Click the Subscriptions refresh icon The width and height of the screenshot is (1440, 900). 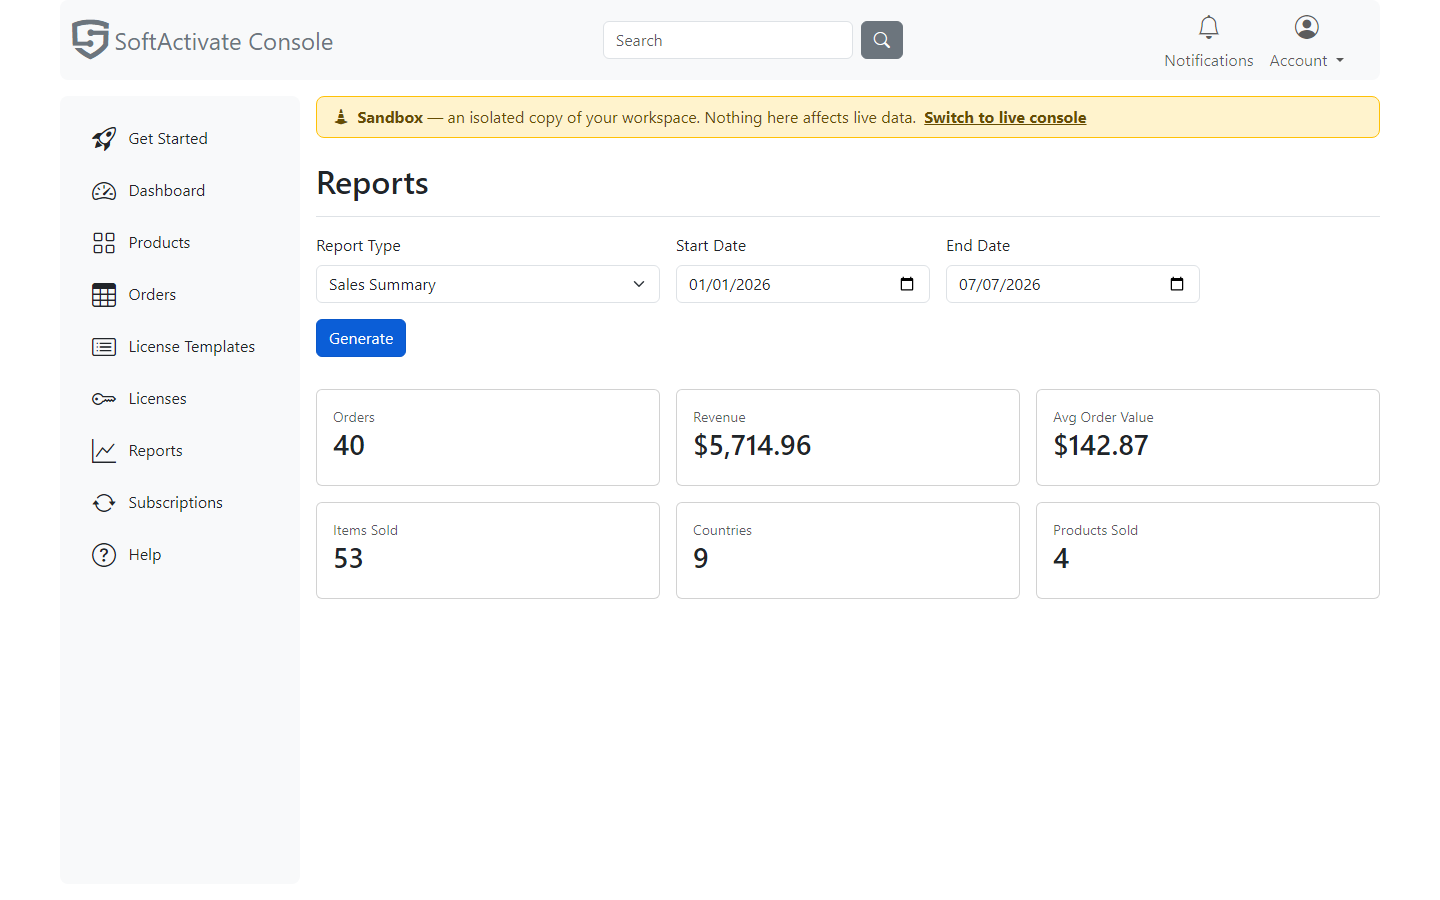point(104,503)
